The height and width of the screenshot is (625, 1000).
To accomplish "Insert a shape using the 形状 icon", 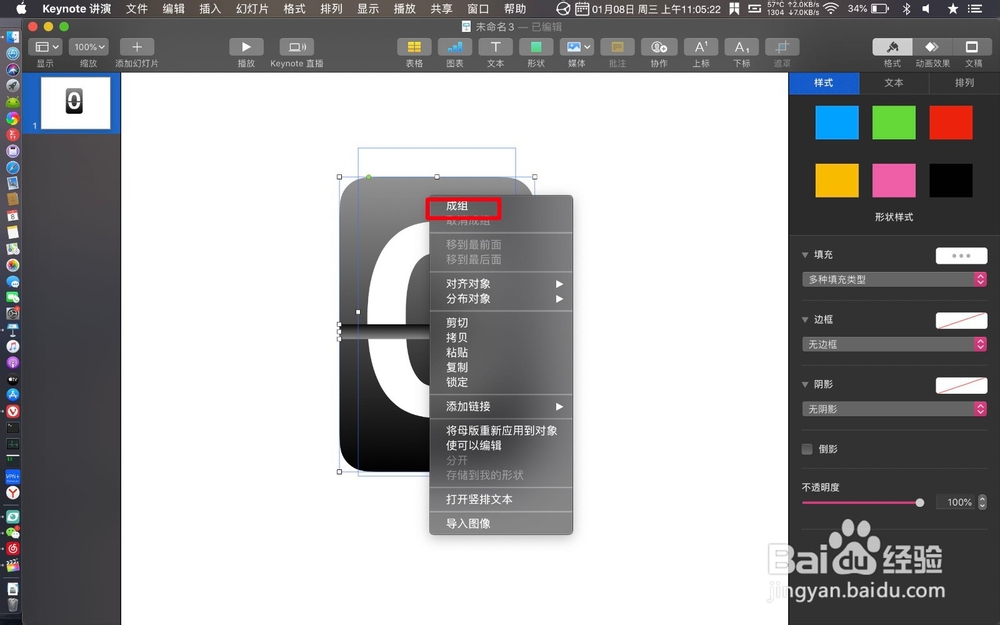I will [x=537, y=46].
